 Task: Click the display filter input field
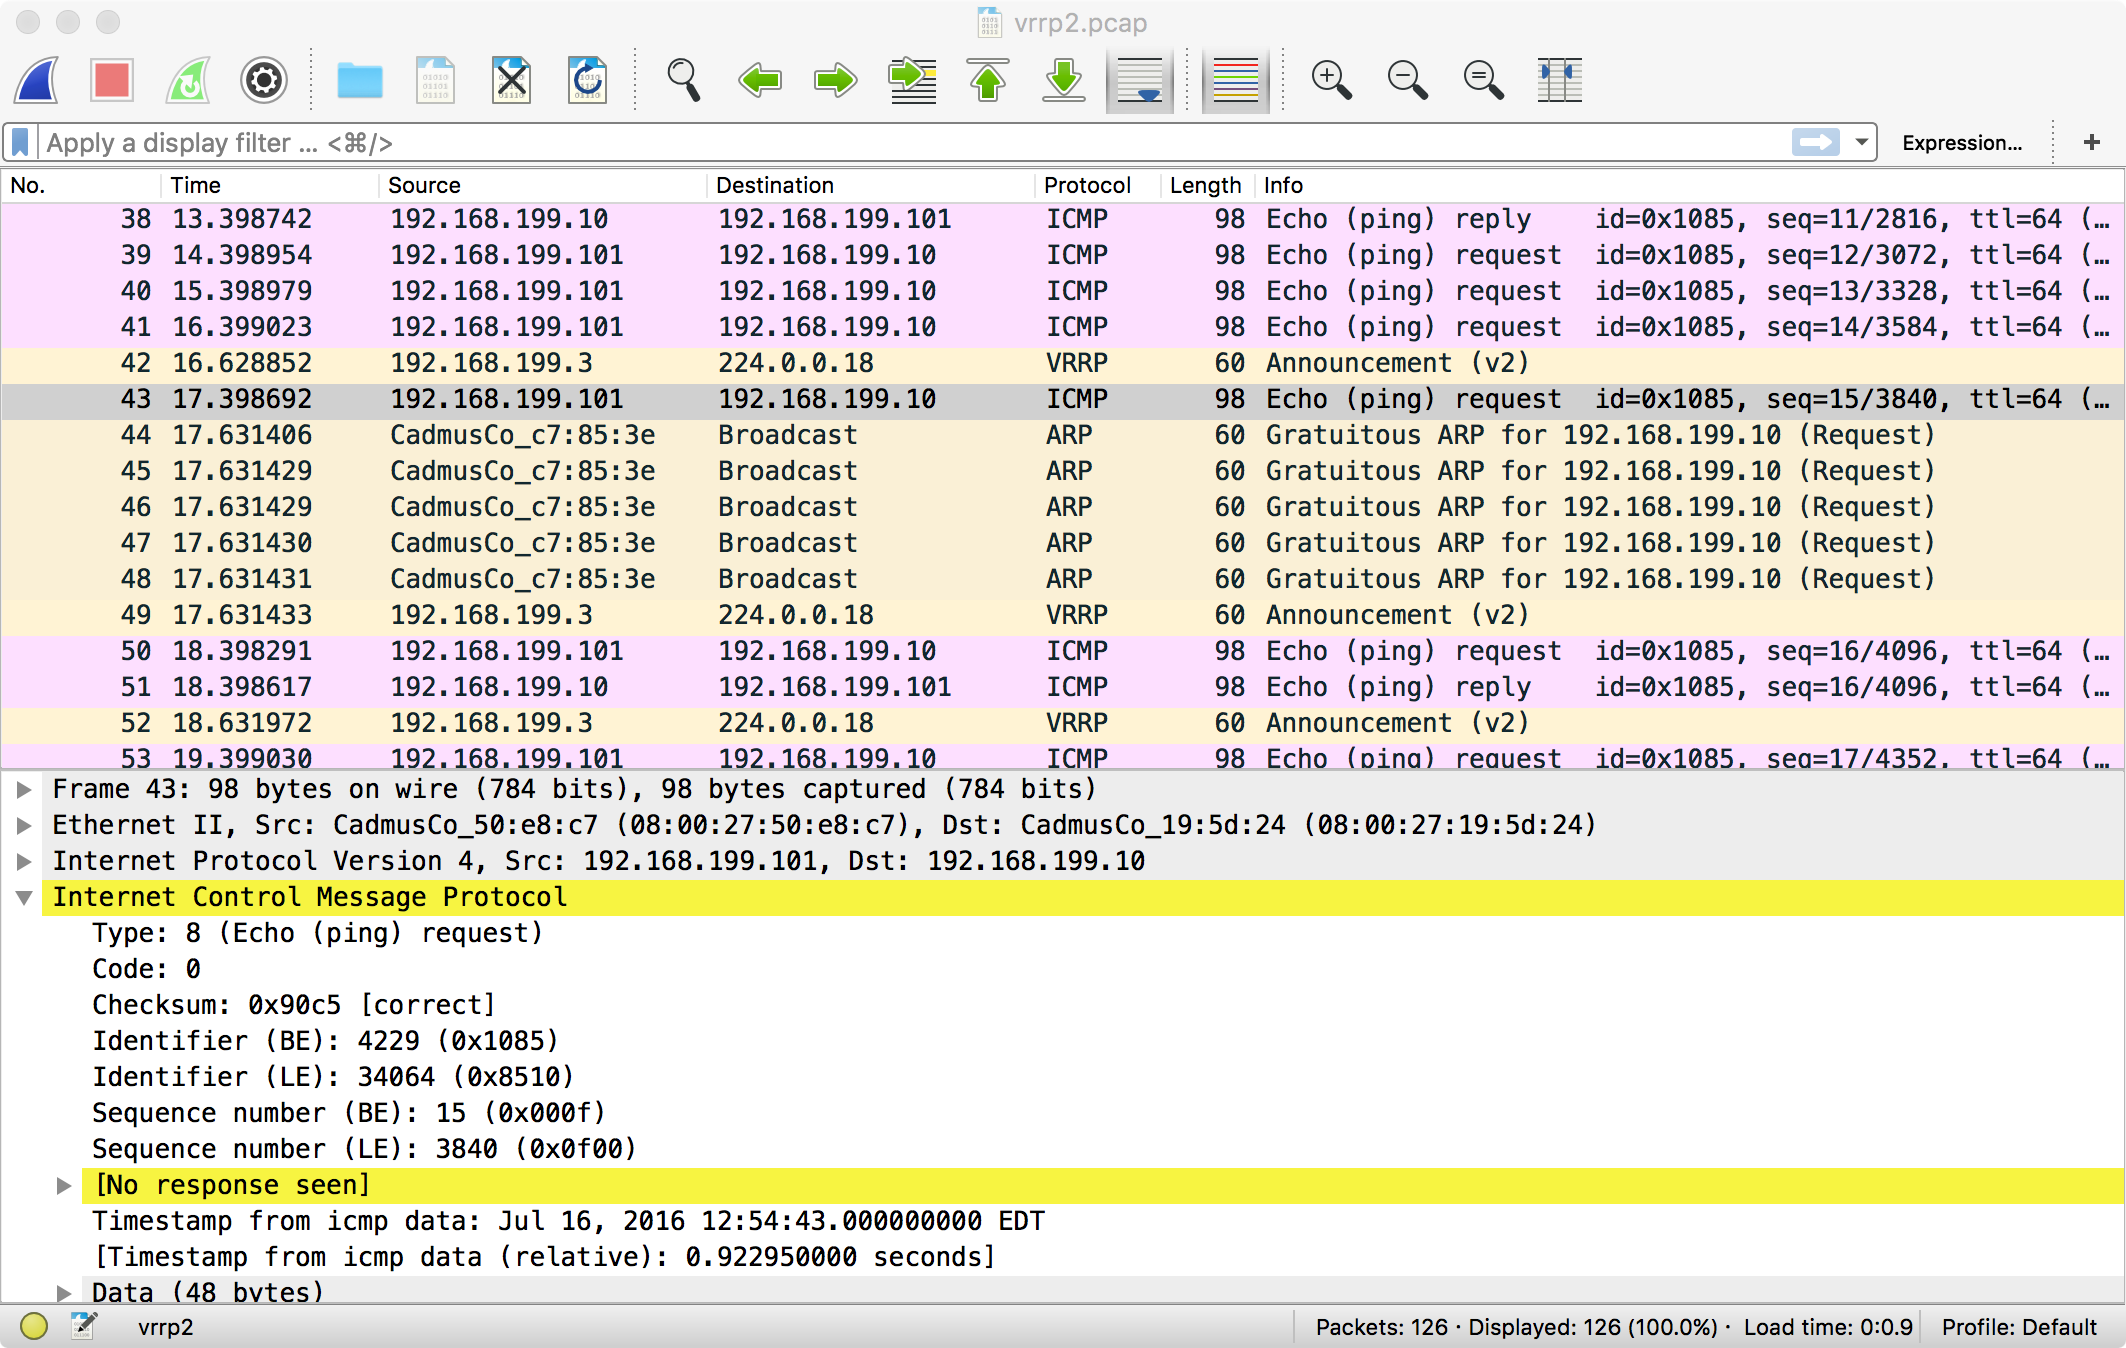click(900, 142)
